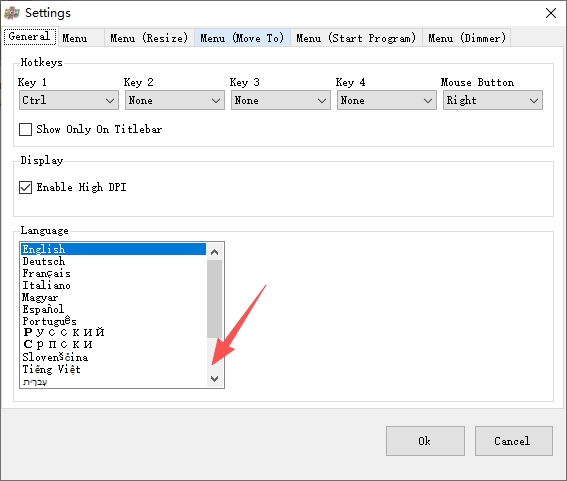567x481 pixels.
Task: Click the Settings window app icon
Action: point(12,13)
